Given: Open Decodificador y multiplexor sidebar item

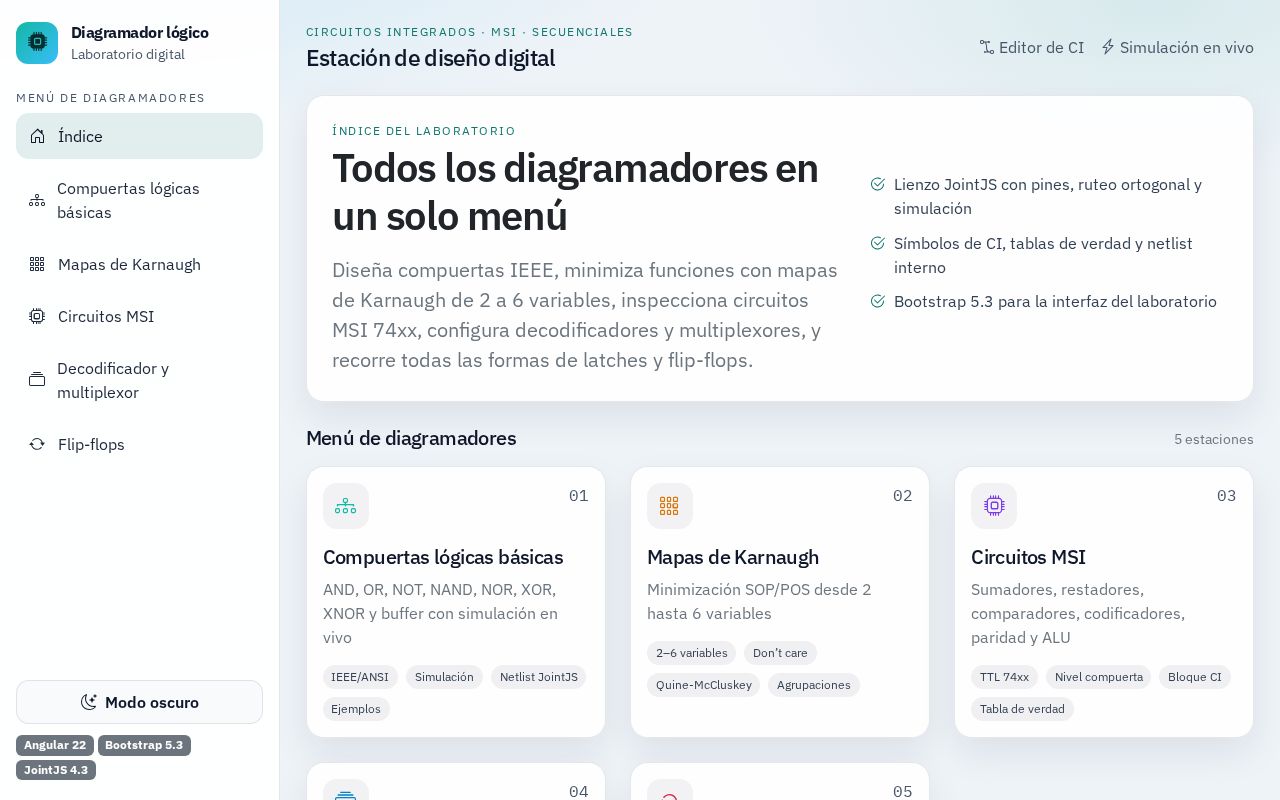Looking at the screenshot, I should pos(139,380).
